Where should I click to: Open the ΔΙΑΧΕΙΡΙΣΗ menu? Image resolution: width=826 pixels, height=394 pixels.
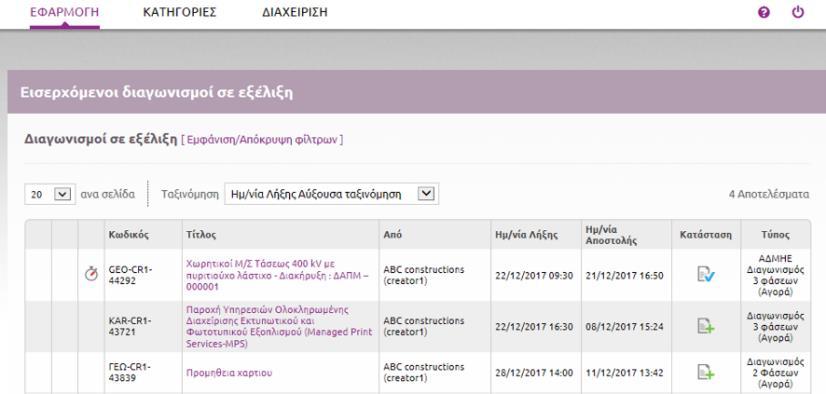point(294,12)
